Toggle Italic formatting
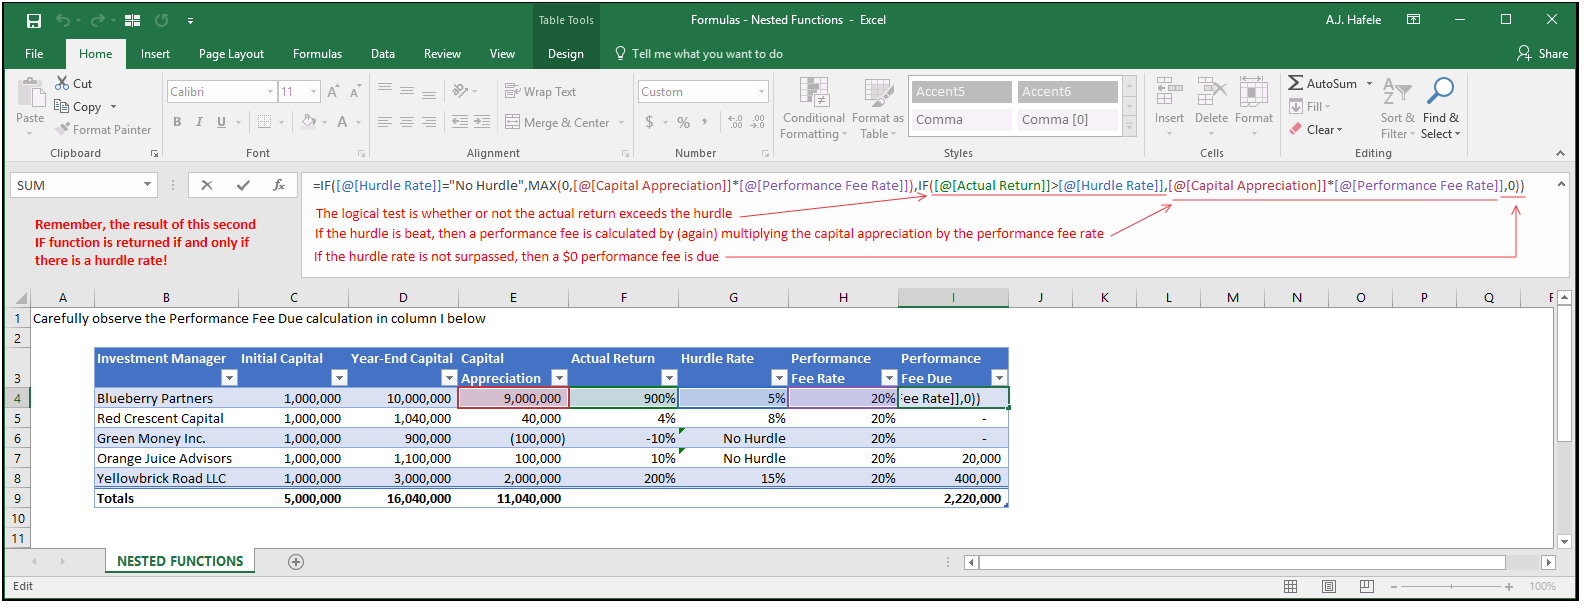1584x608 pixels. tap(199, 122)
